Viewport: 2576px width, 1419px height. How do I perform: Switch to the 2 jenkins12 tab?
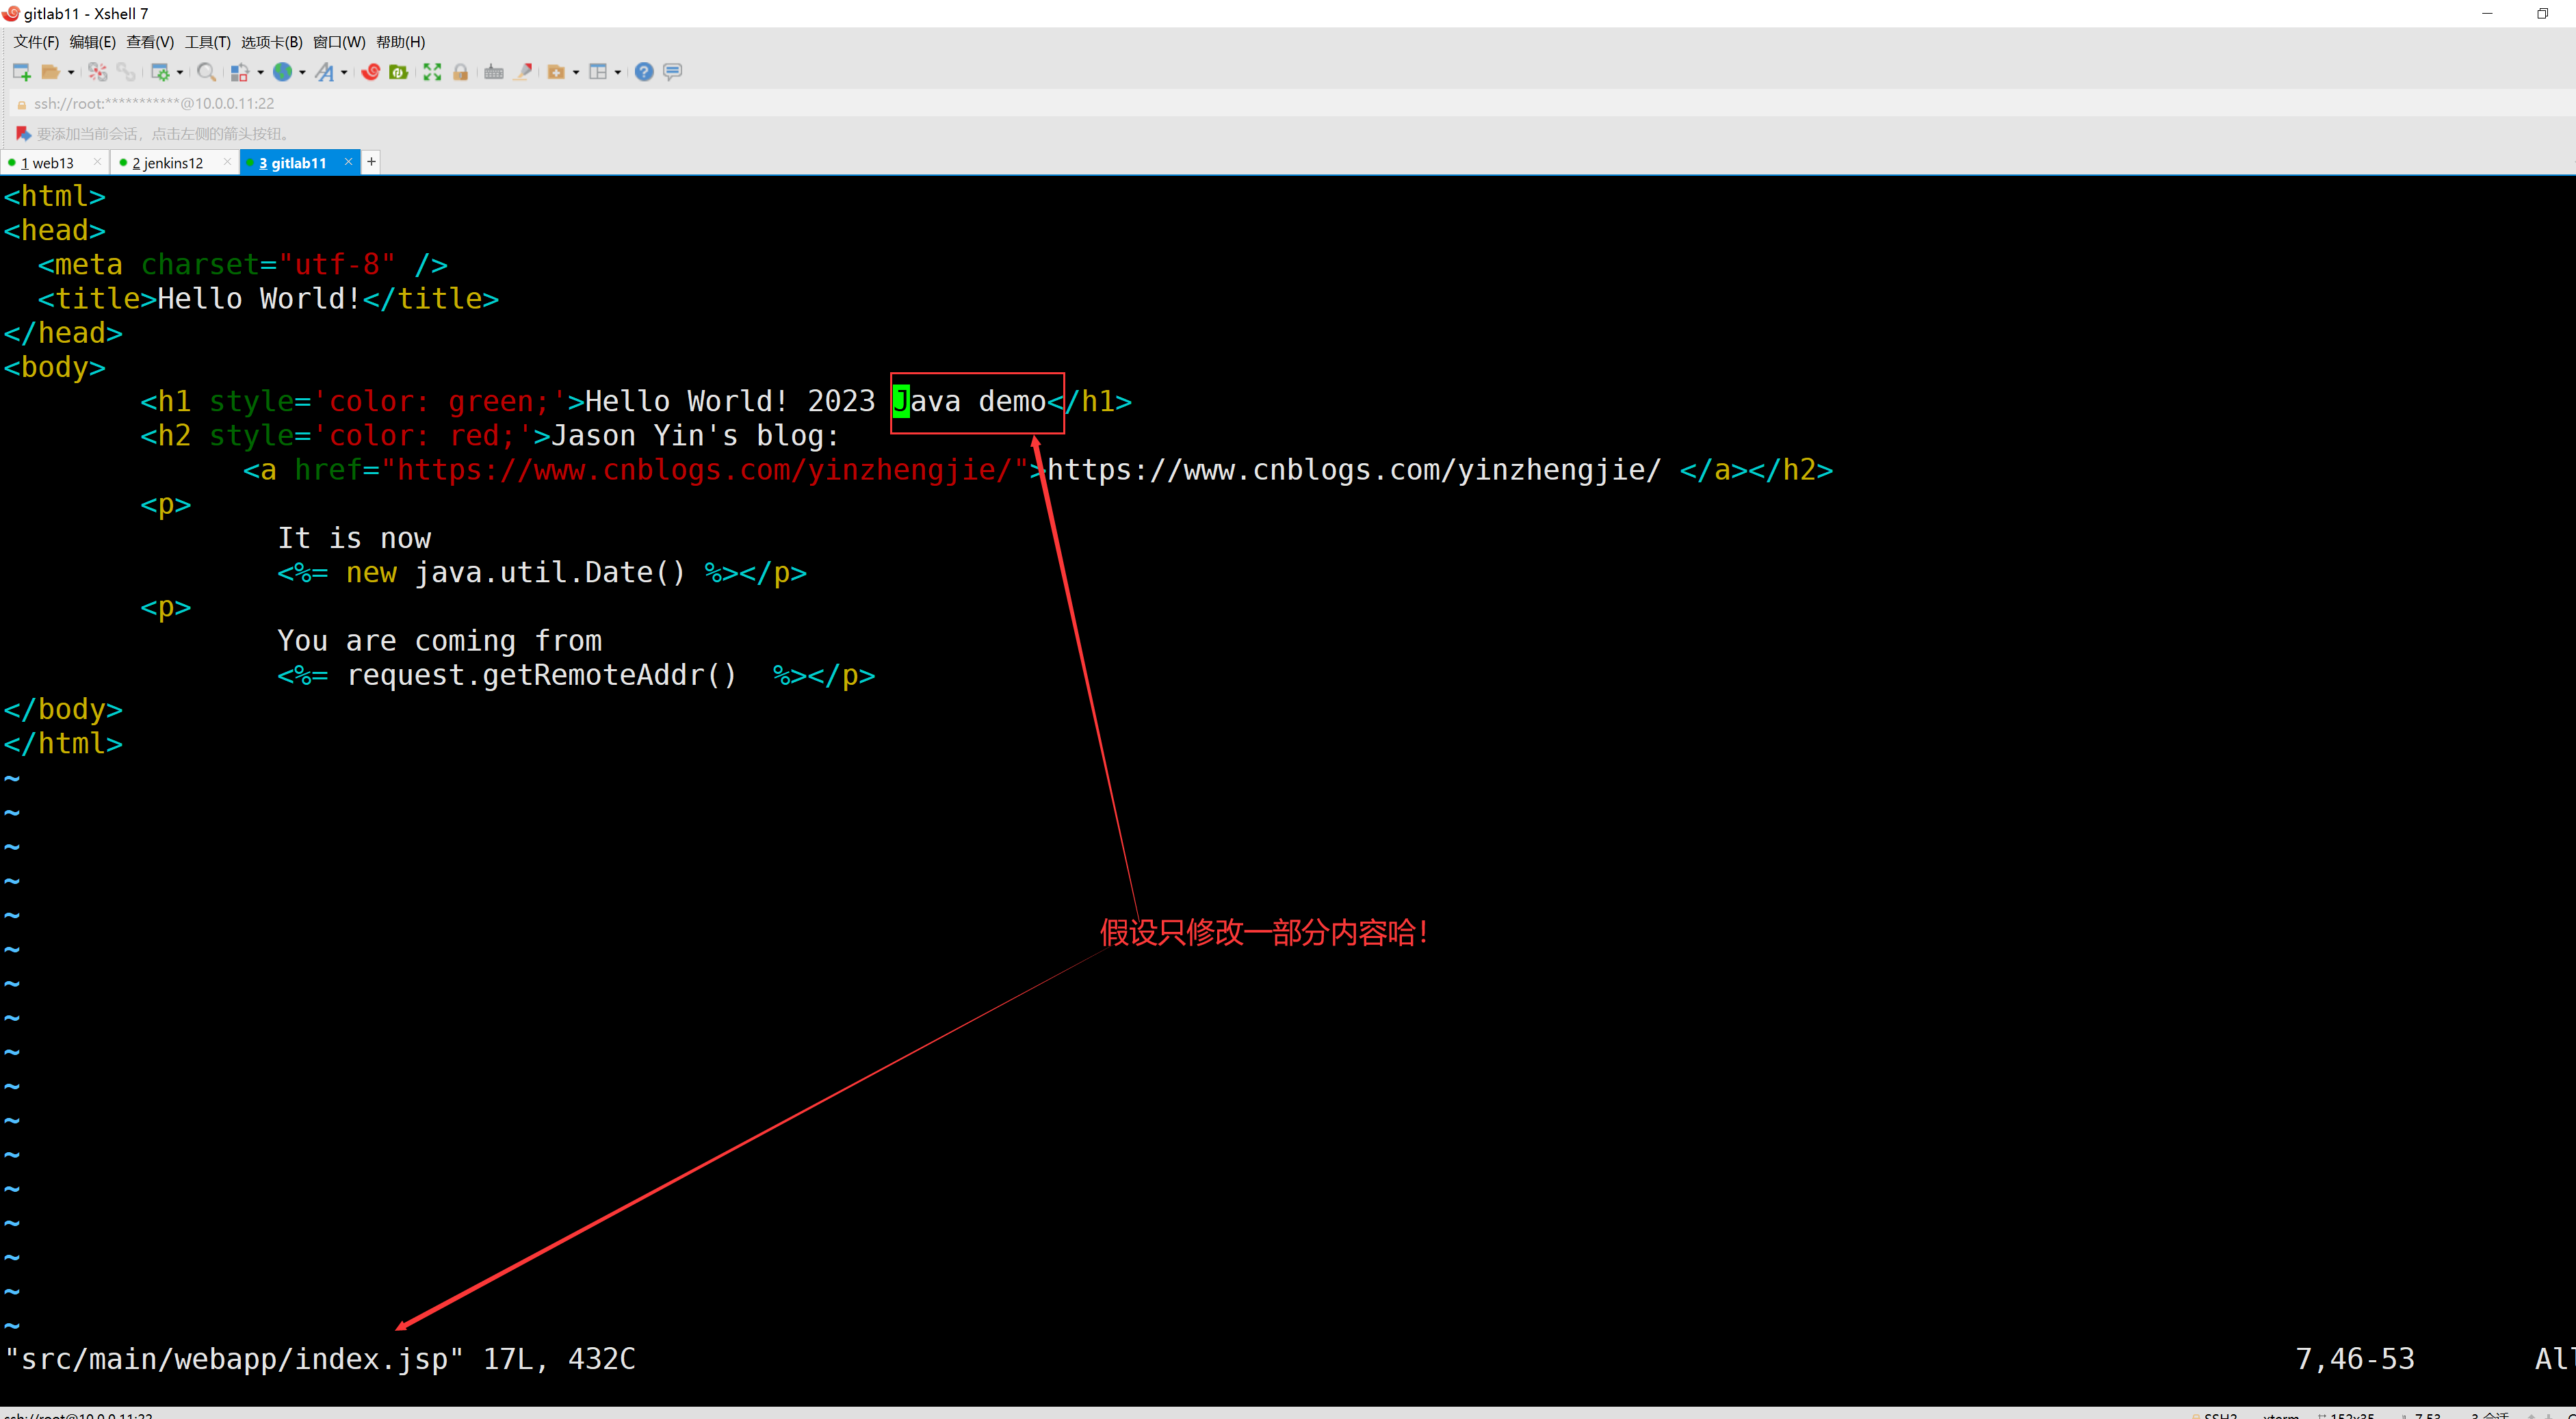[x=167, y=163]
